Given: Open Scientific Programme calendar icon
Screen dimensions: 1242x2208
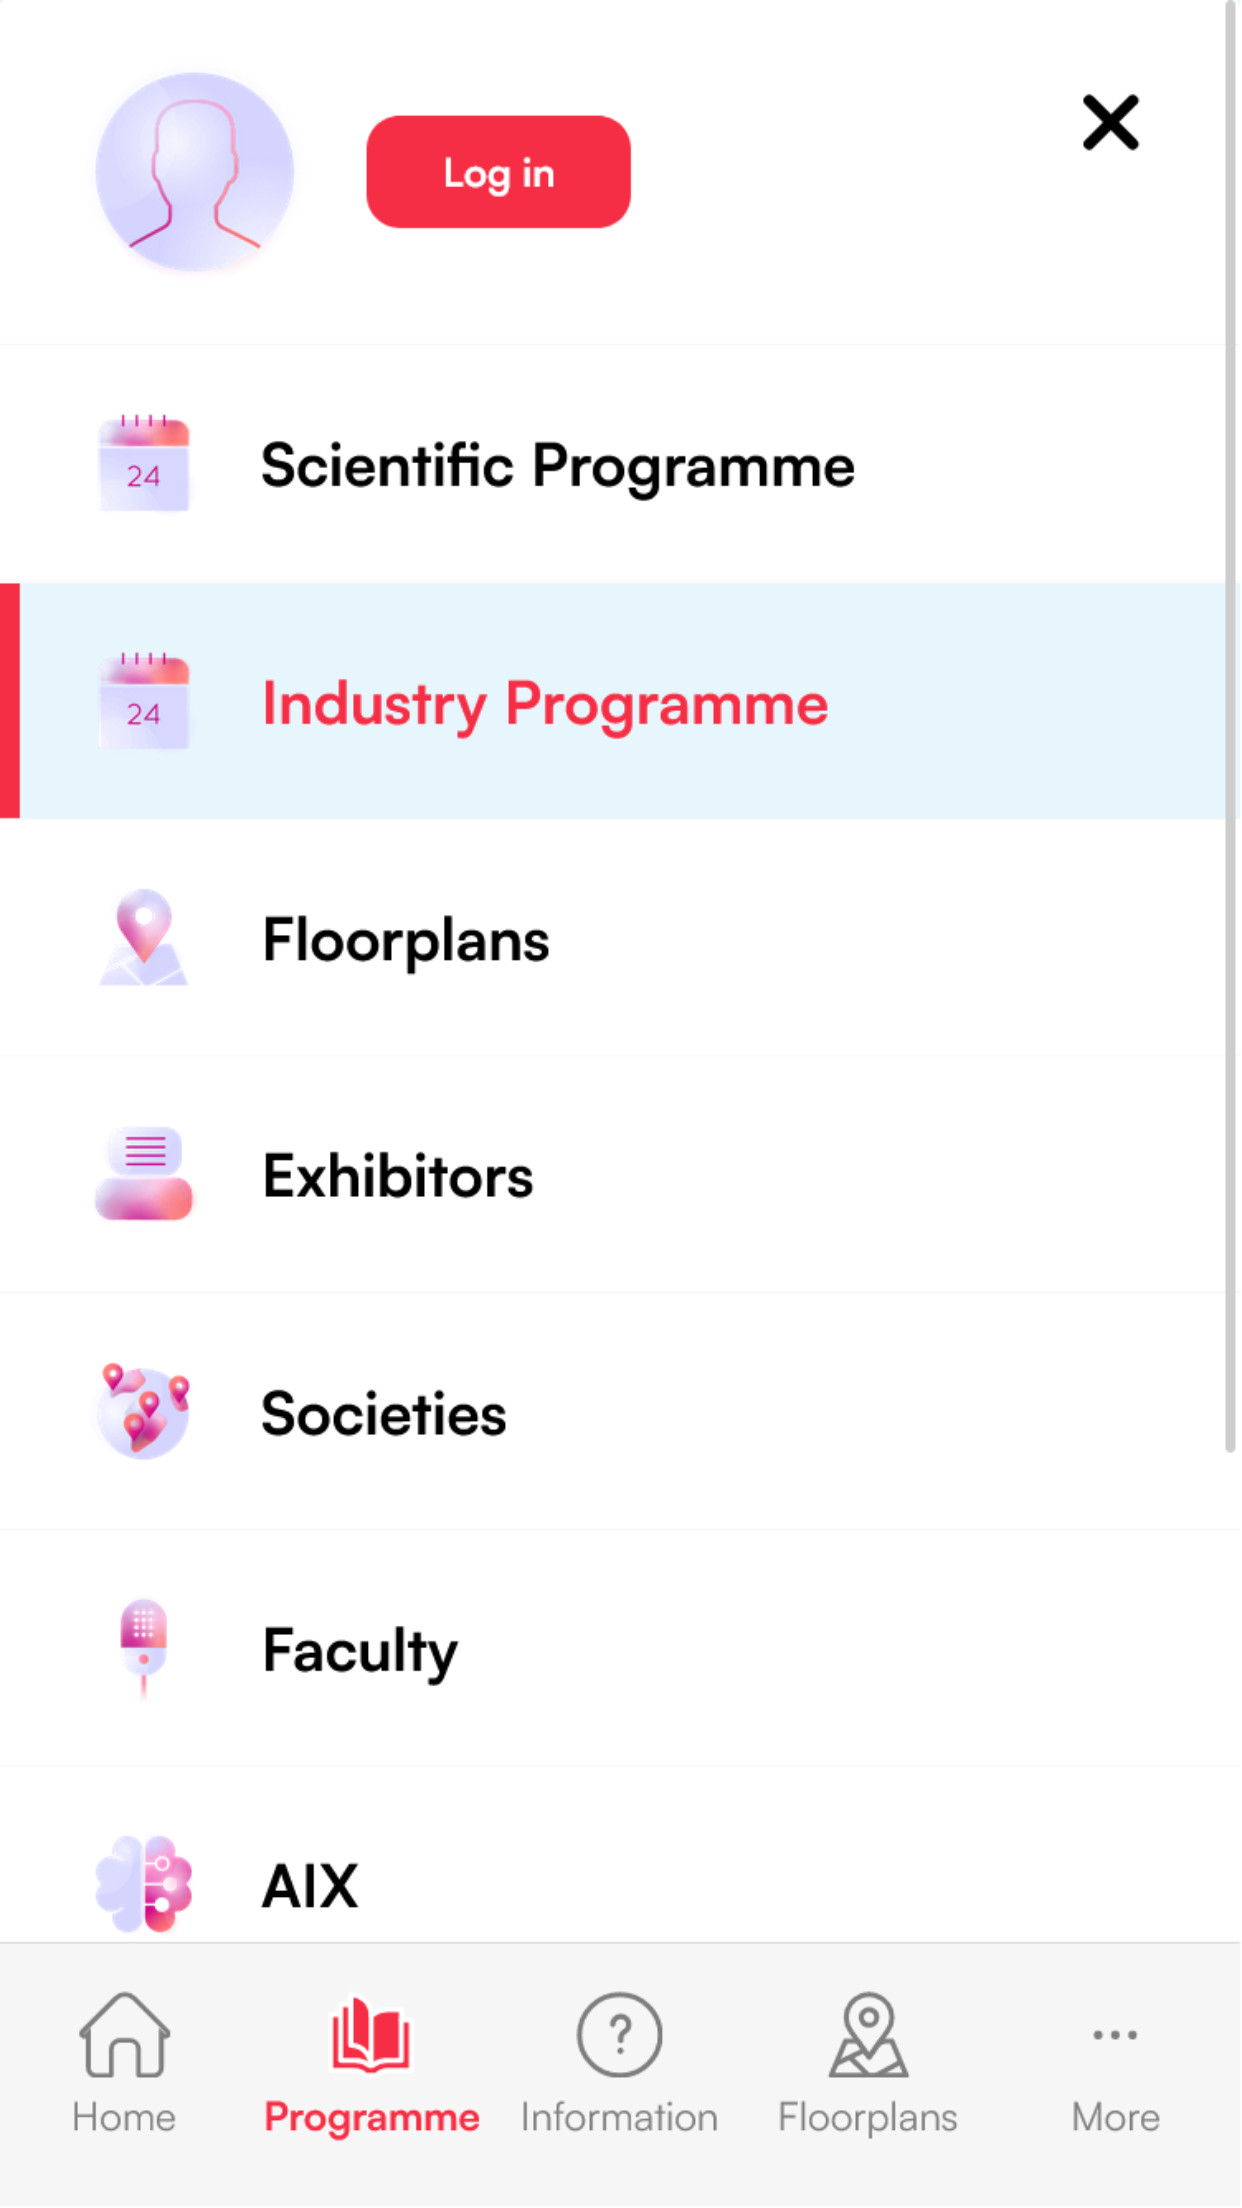Looking at the screenshot, I should pos(144,463).
